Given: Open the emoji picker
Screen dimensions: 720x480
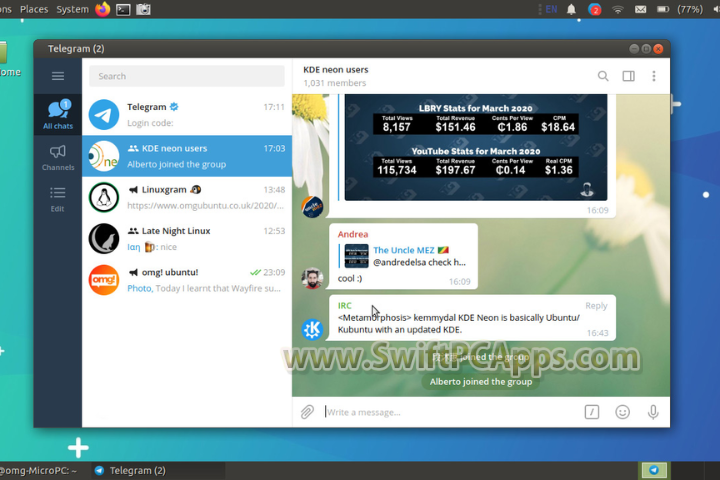Looking at the screenshot, I should click(x=622, y=412).
